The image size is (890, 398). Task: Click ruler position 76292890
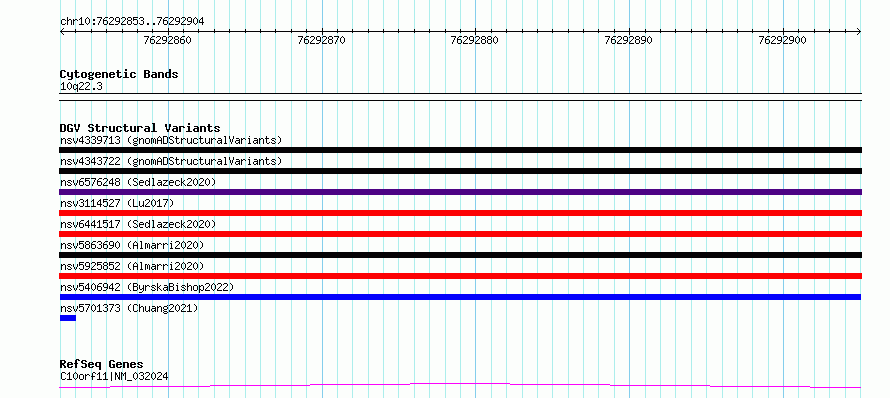628,40
